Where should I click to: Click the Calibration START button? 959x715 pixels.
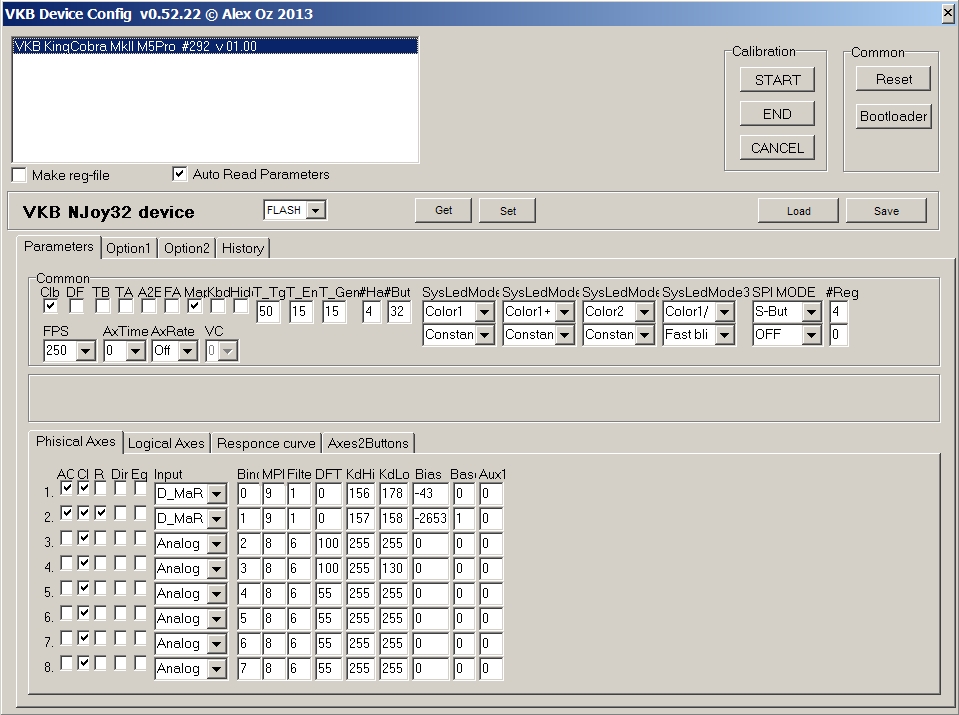[x=777, y=80]
